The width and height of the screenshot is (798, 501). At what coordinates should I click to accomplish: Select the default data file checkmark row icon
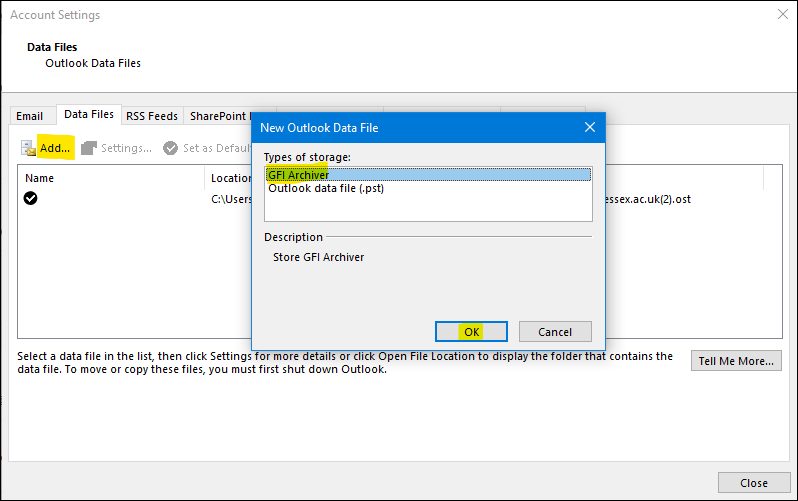pyautogui.click(x=31, y=198)
